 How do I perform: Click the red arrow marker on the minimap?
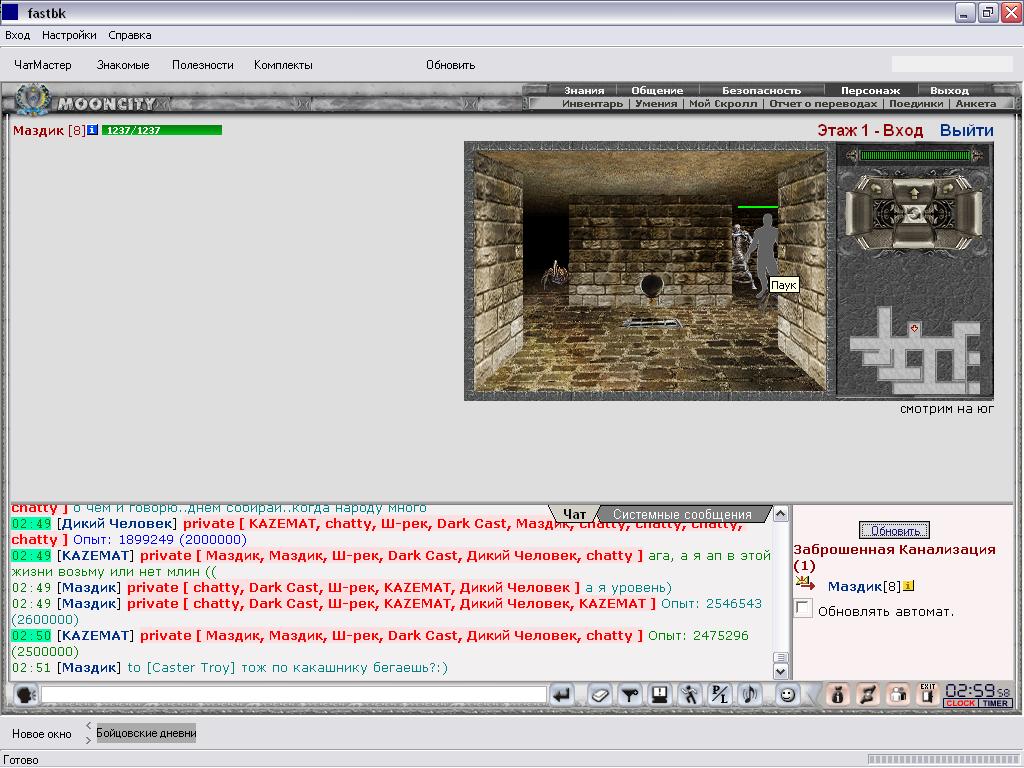coord(914,328)
